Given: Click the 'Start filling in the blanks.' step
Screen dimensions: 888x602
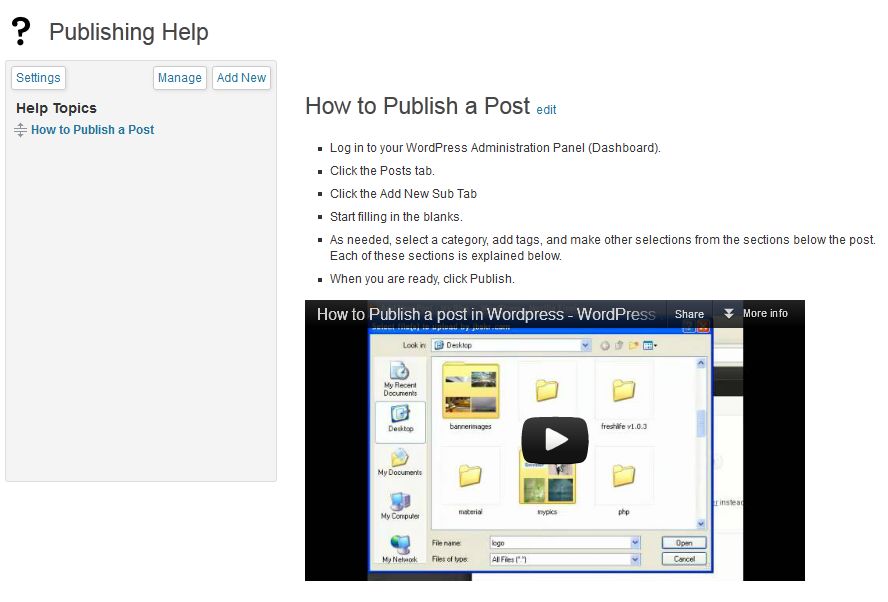Looking at the screenshot, I should pyautogui.click(x=396, y=217).
